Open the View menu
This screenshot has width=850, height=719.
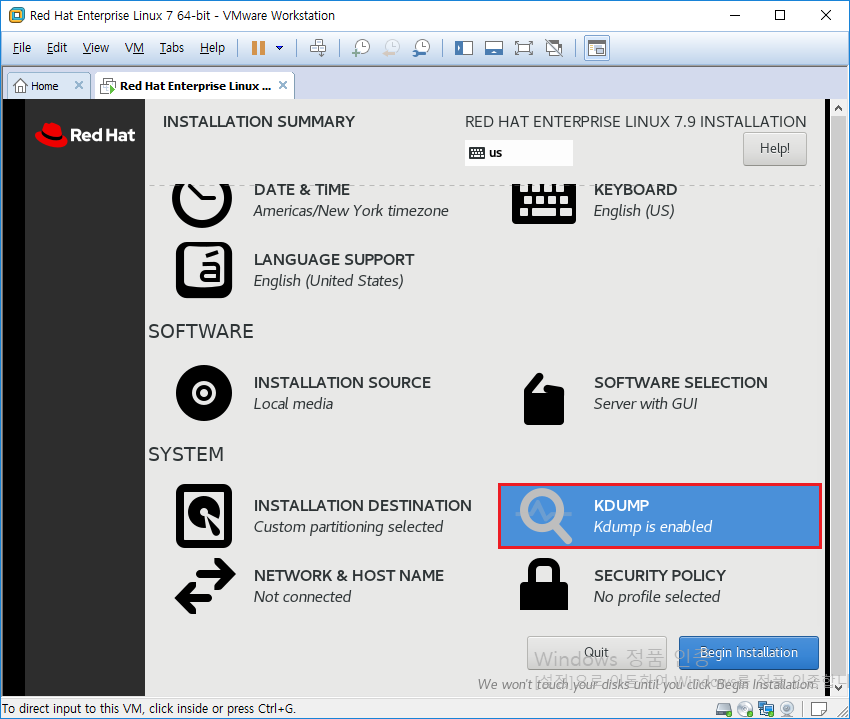96,48
